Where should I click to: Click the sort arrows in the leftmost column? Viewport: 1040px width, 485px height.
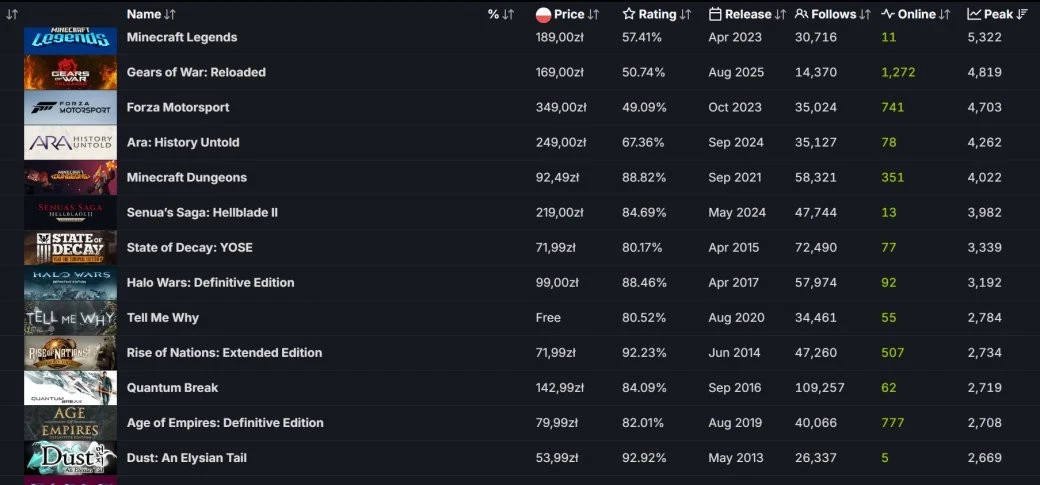13,14
